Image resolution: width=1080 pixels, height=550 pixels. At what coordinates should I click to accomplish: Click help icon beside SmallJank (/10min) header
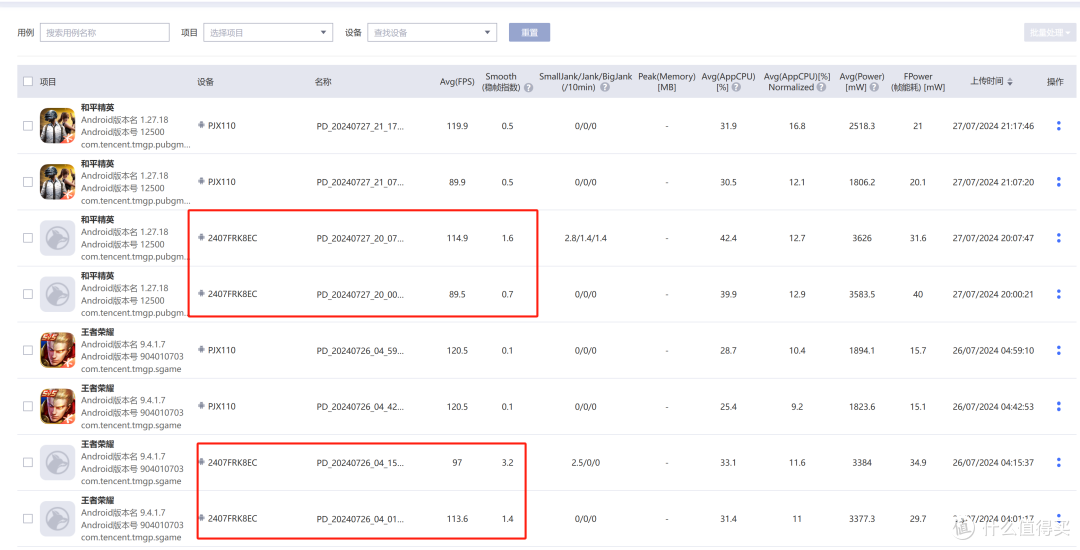point(604,88)
